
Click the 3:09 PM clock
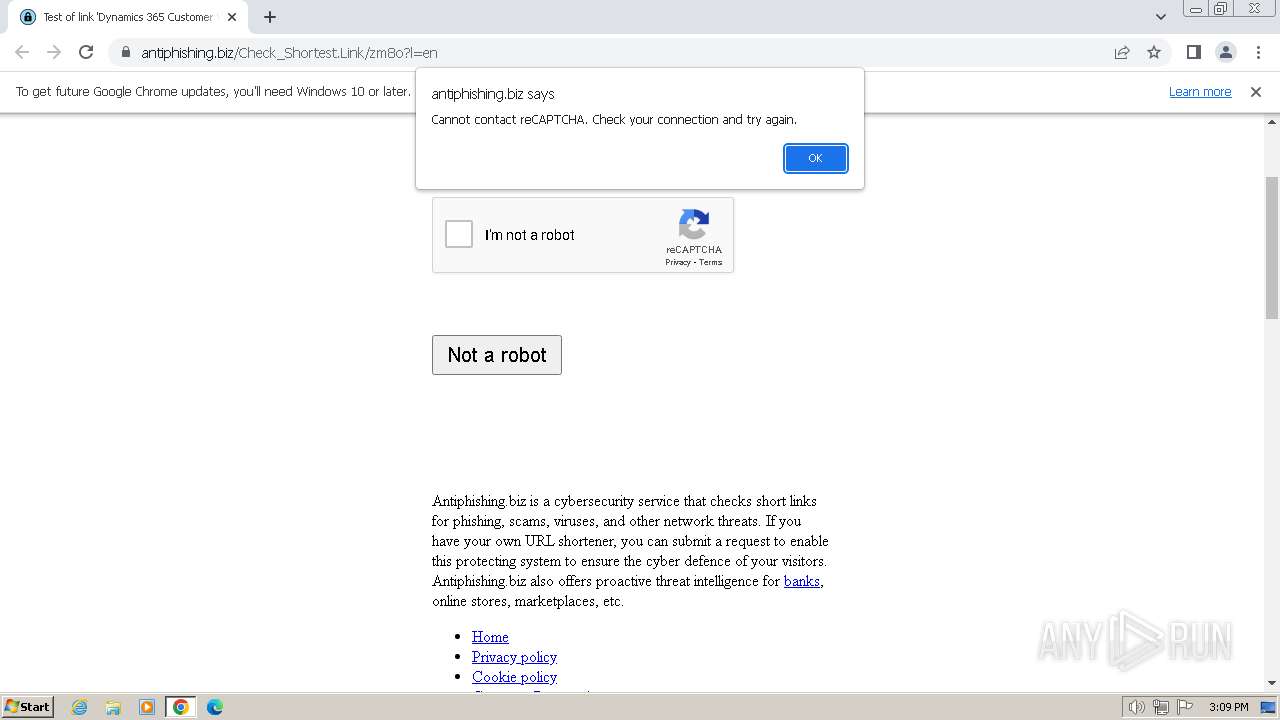point(1228,707)
